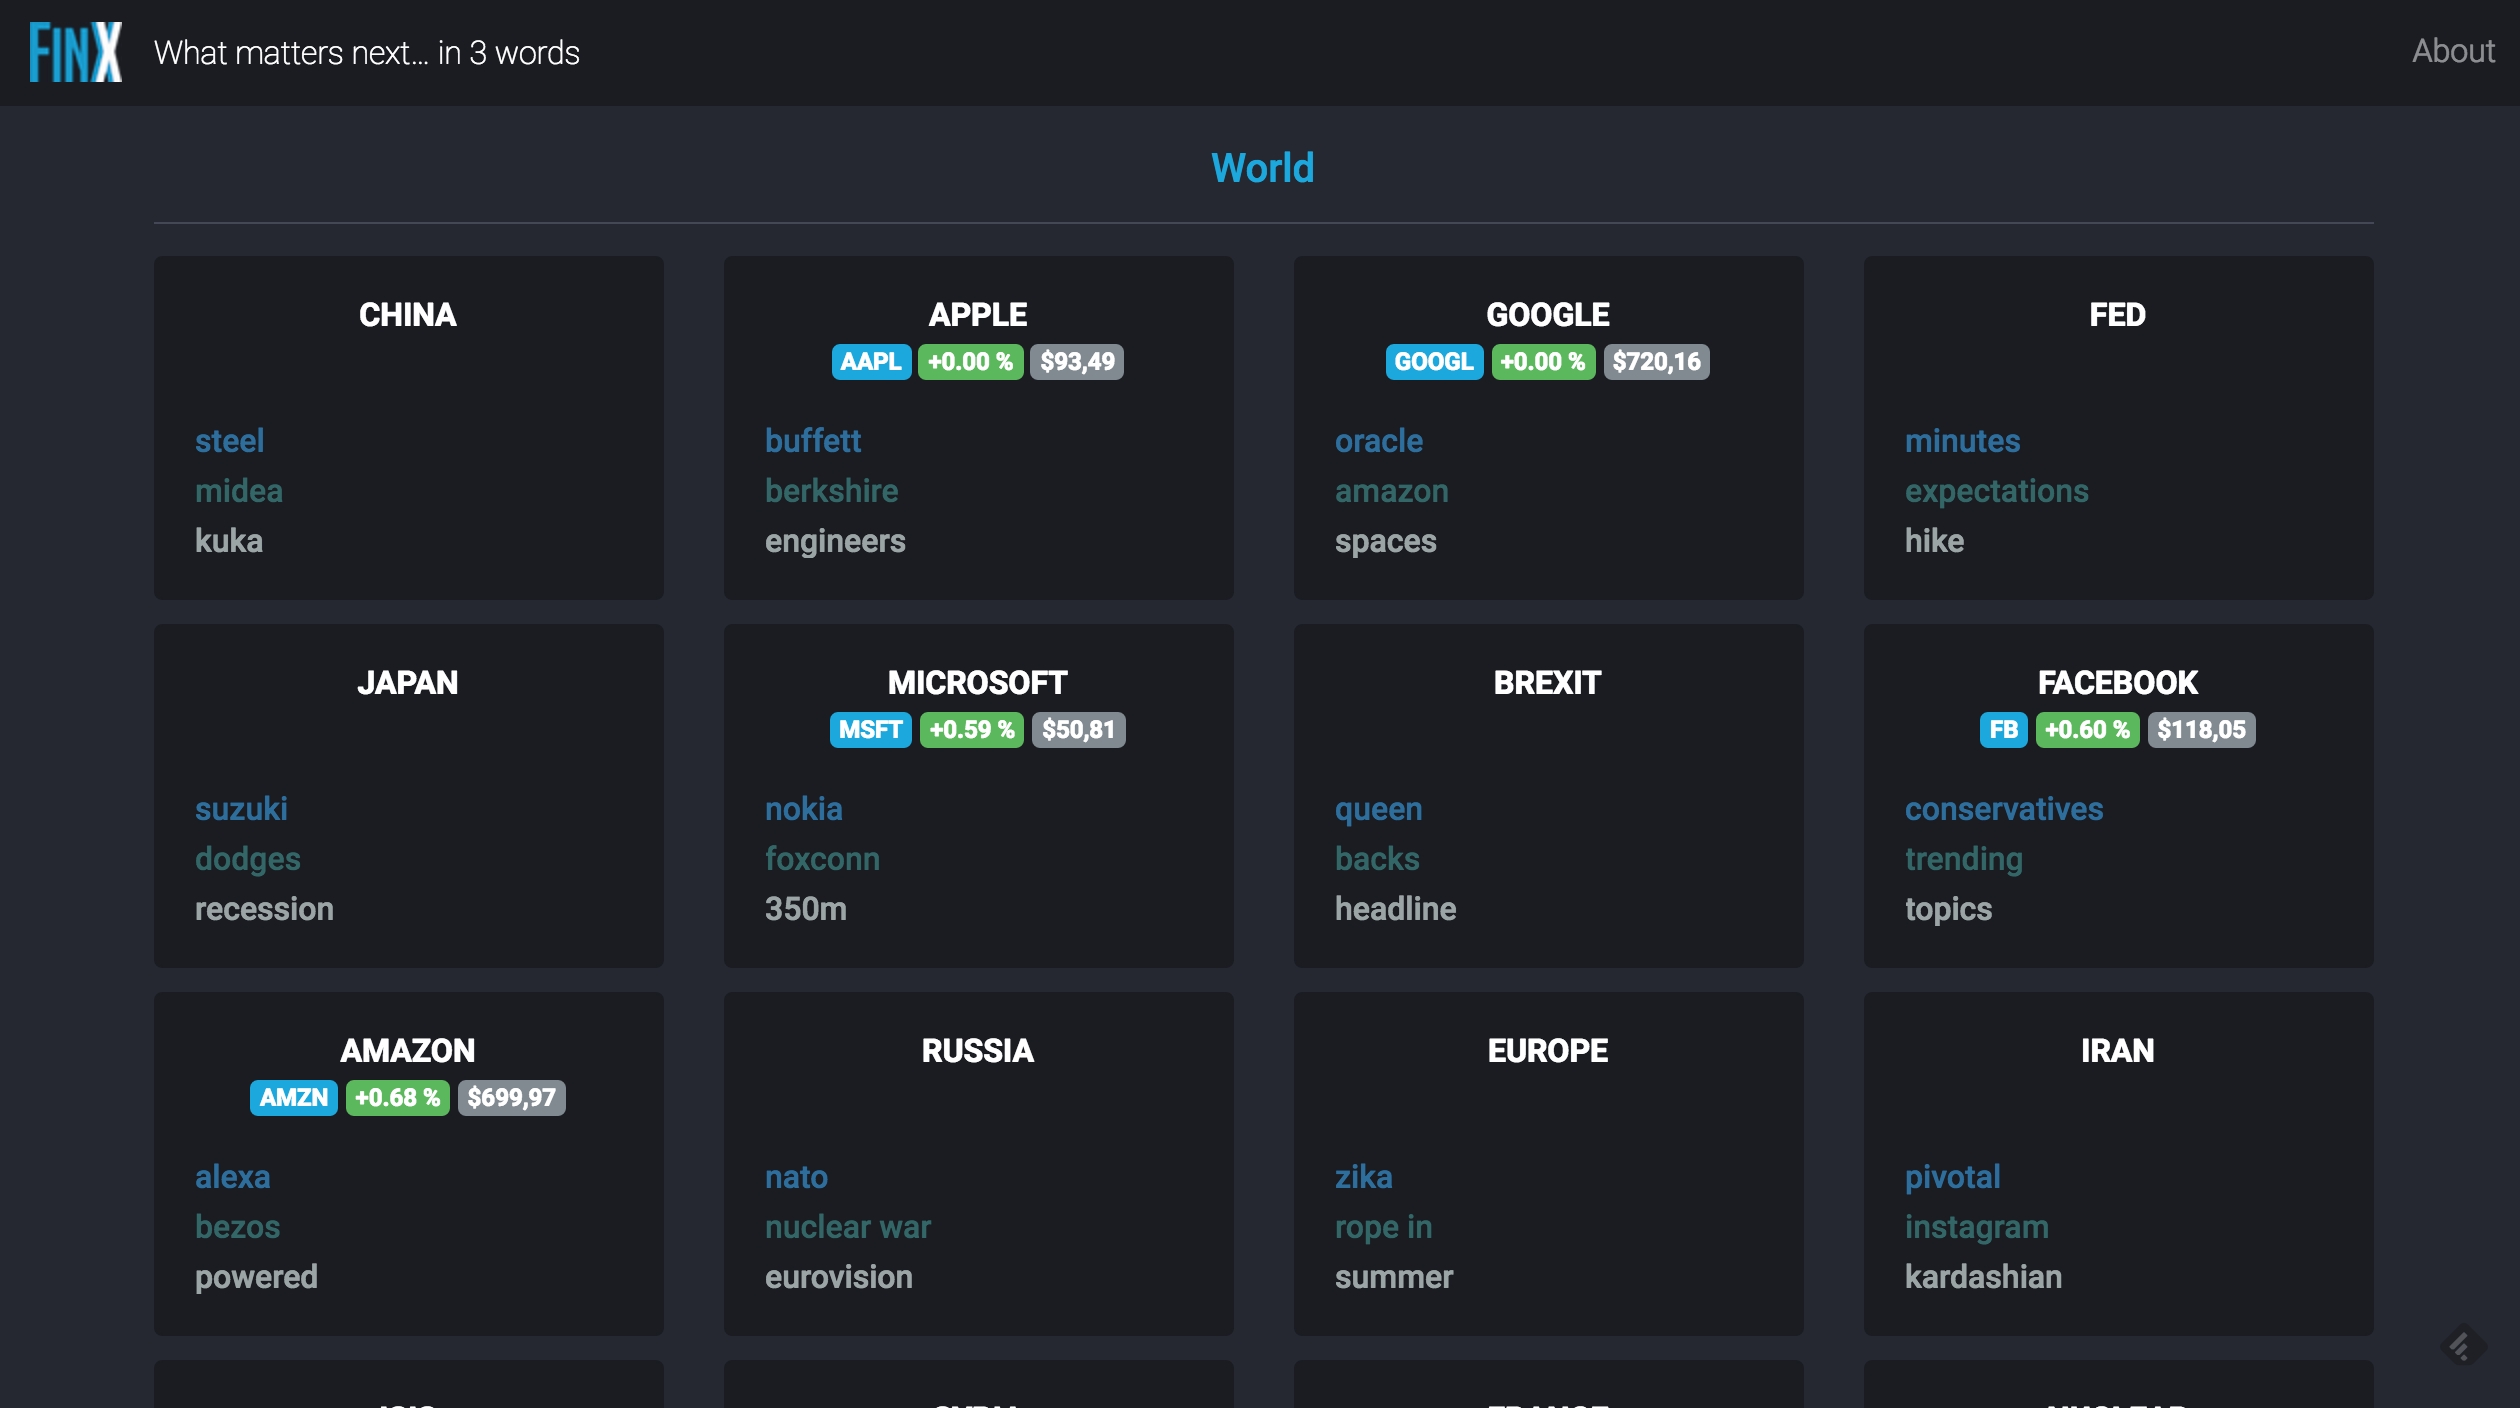Open the RUSSIA topic card title
This screenshot has height=1408, width=2520.
[978, 1051]
